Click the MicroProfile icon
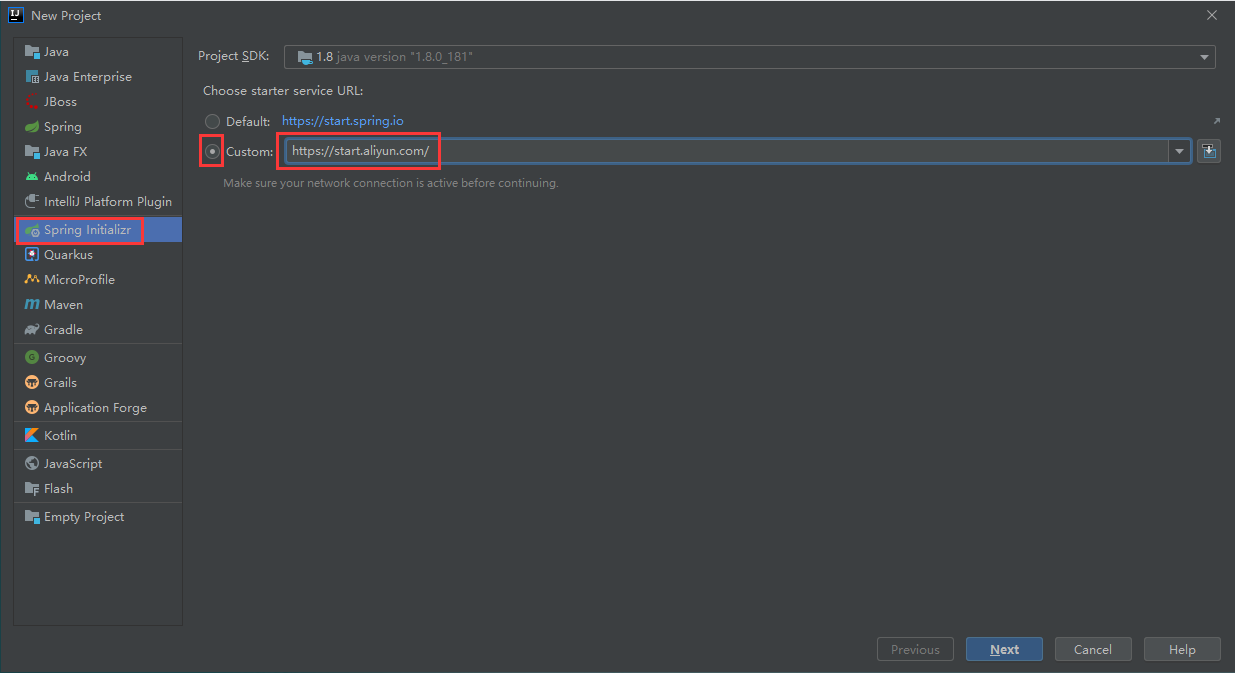The width and height of the screenshot is (1235, 673). pos(32,280)
